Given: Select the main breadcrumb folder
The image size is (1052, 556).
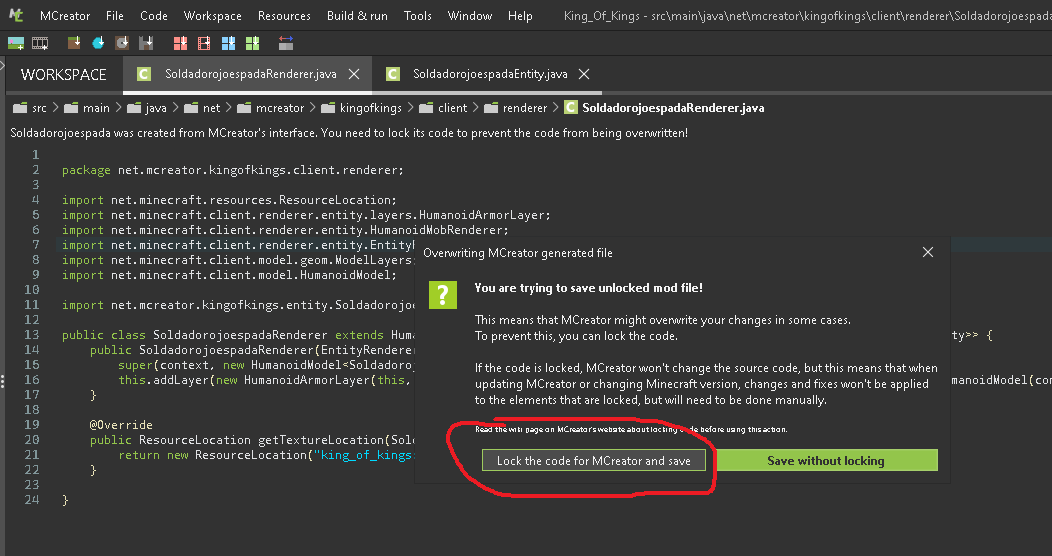Looking at the screenshot, I should click(96, 108).
